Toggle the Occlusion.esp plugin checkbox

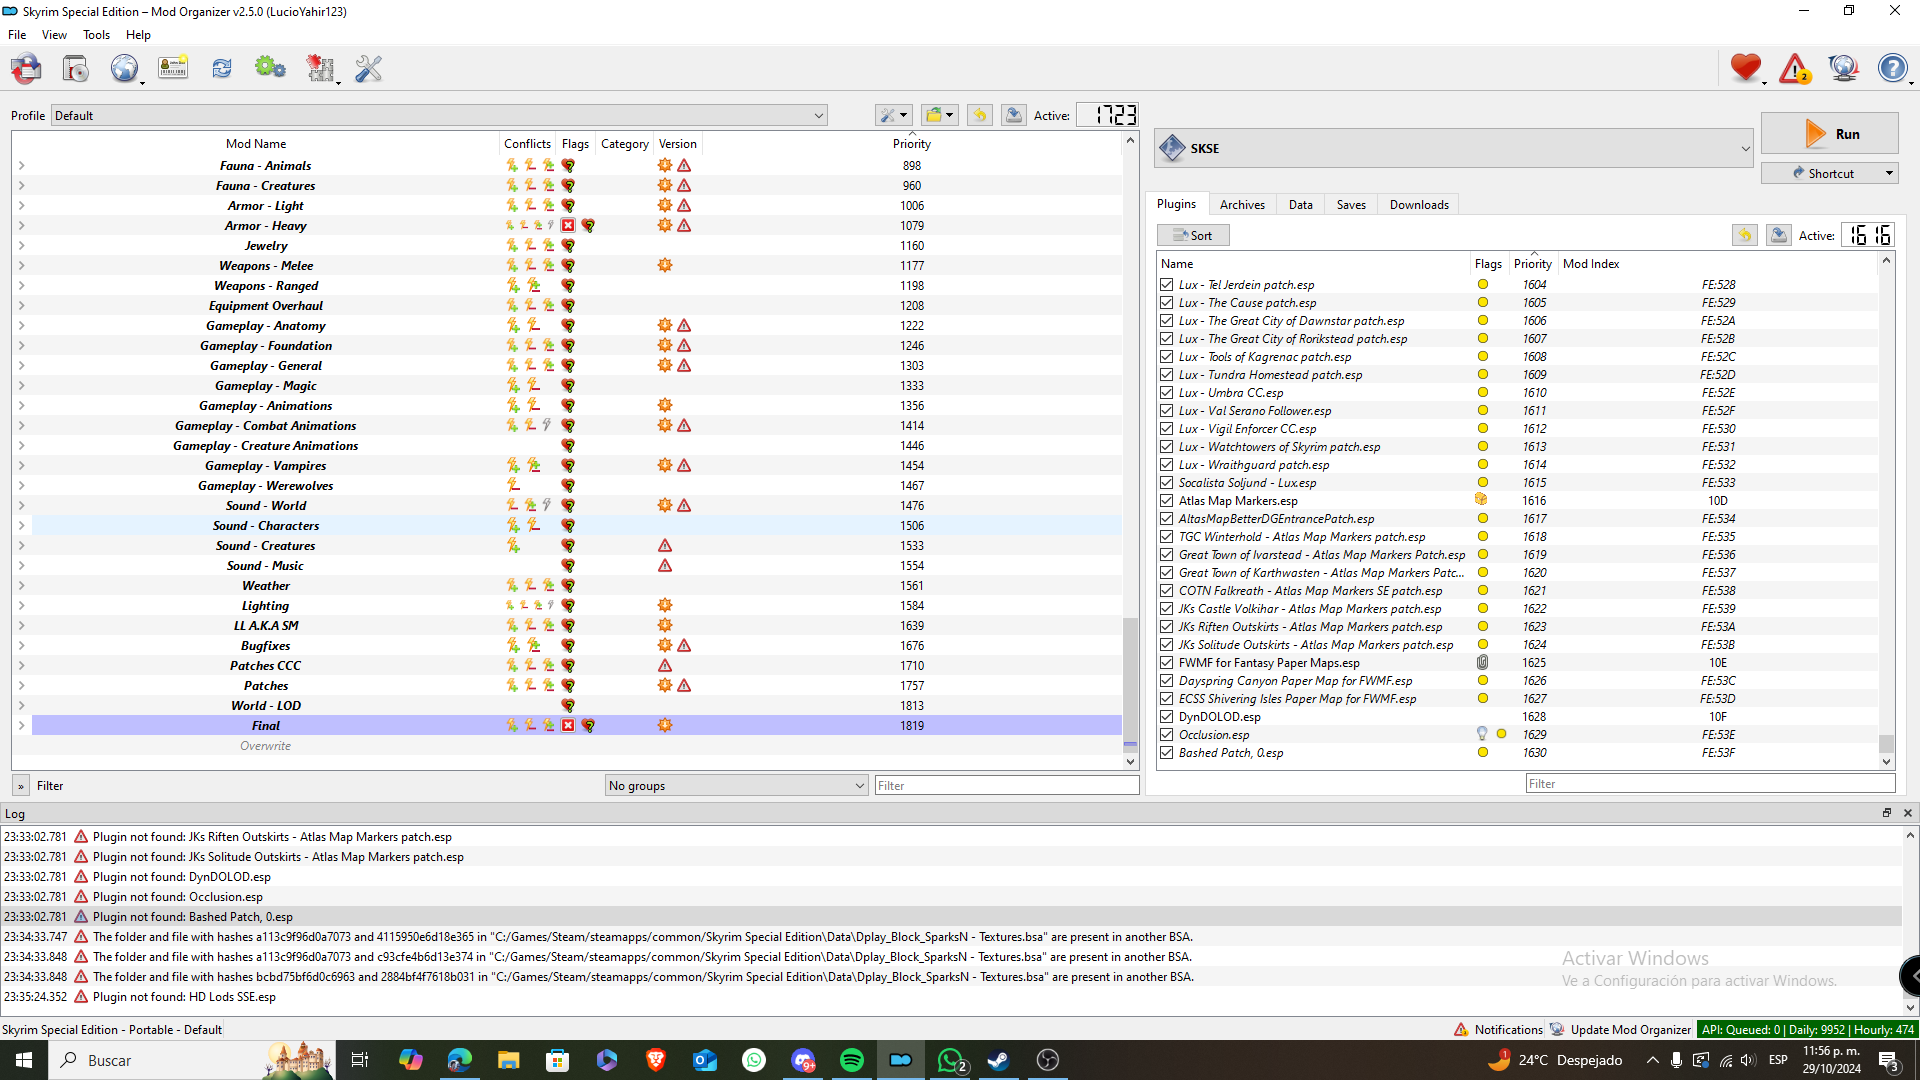tap(1166, 735)
